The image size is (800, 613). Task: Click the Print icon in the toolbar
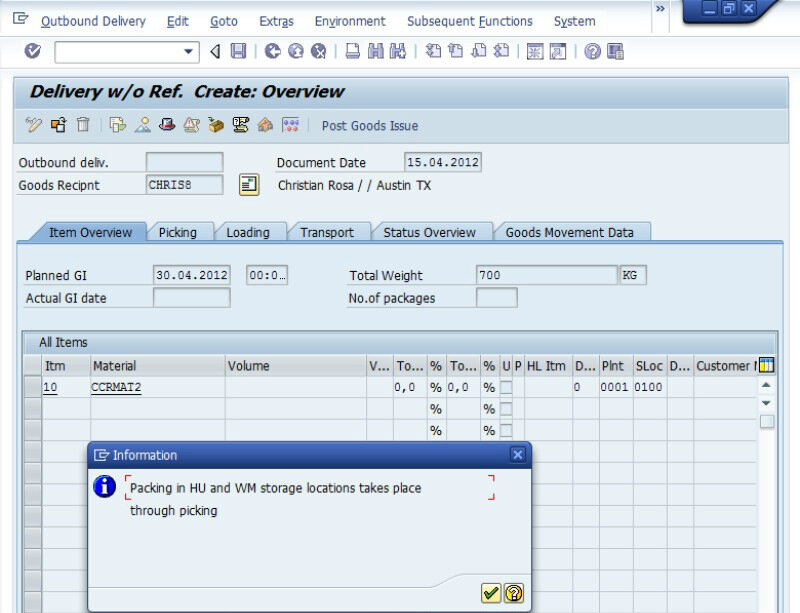pyautogui.click(x=353, y=51)
